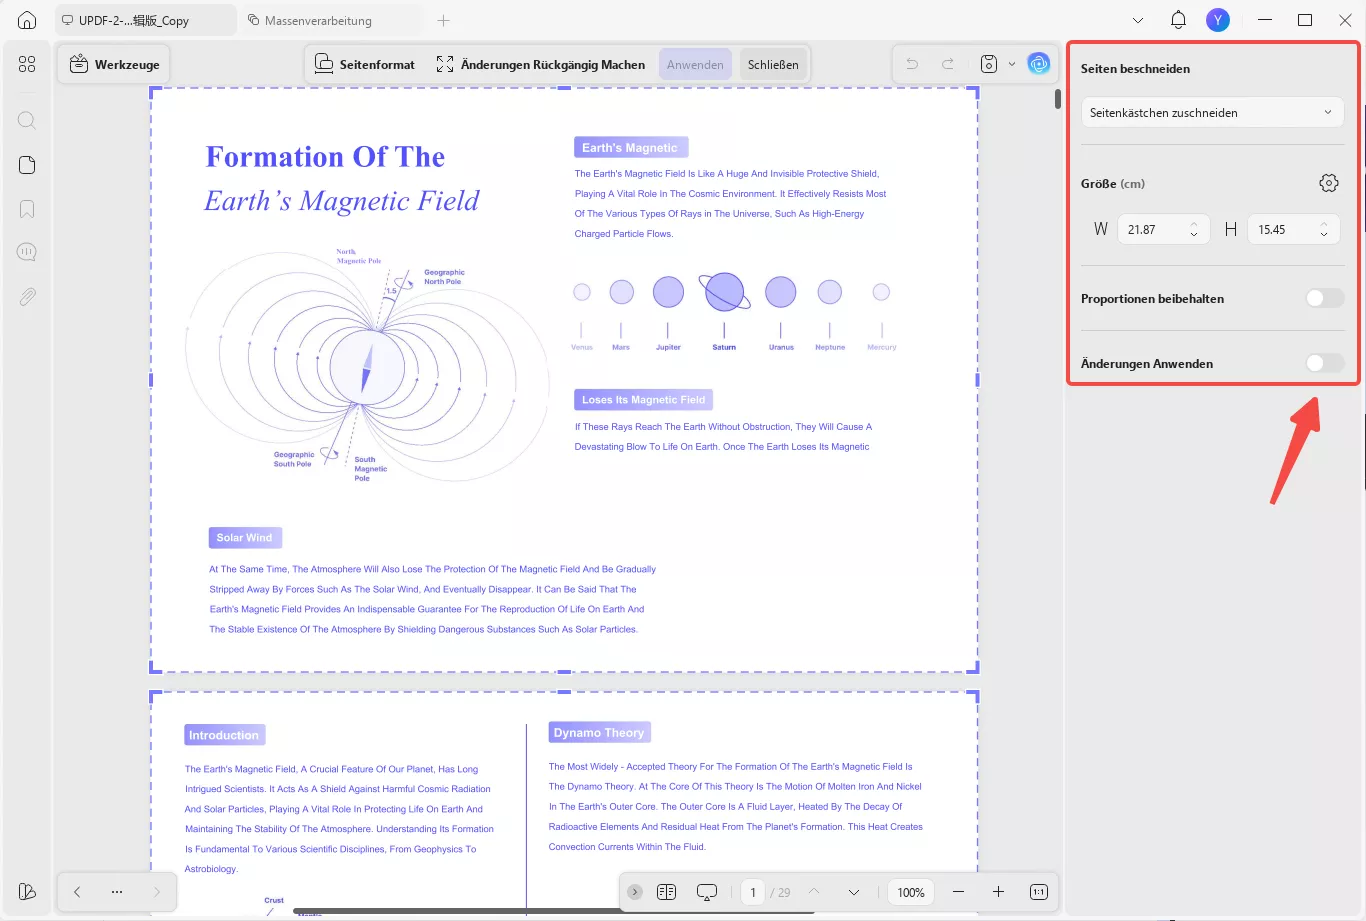Click Änderungen Rückgängig Machen
This screenshot has height=921, width=1366.
click(x=541, y=64)
